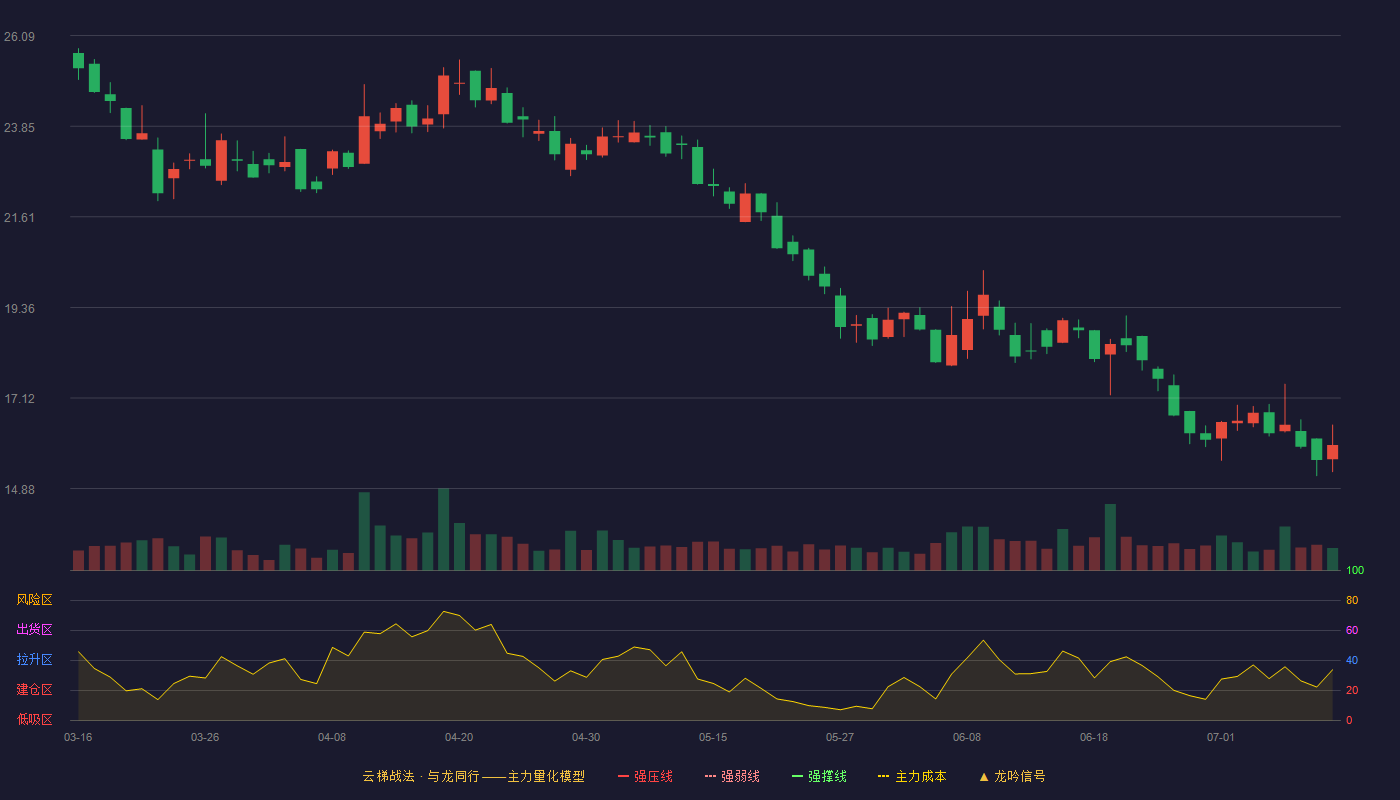The width and height of the screenshot is (1400, 800).
Task: Click the 03-16 date axis label
Action: tap(78, 737)
